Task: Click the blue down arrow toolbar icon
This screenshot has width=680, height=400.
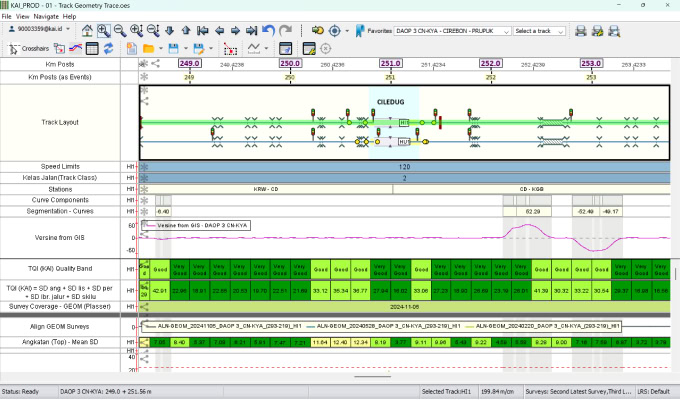Action: pos(170,31)
